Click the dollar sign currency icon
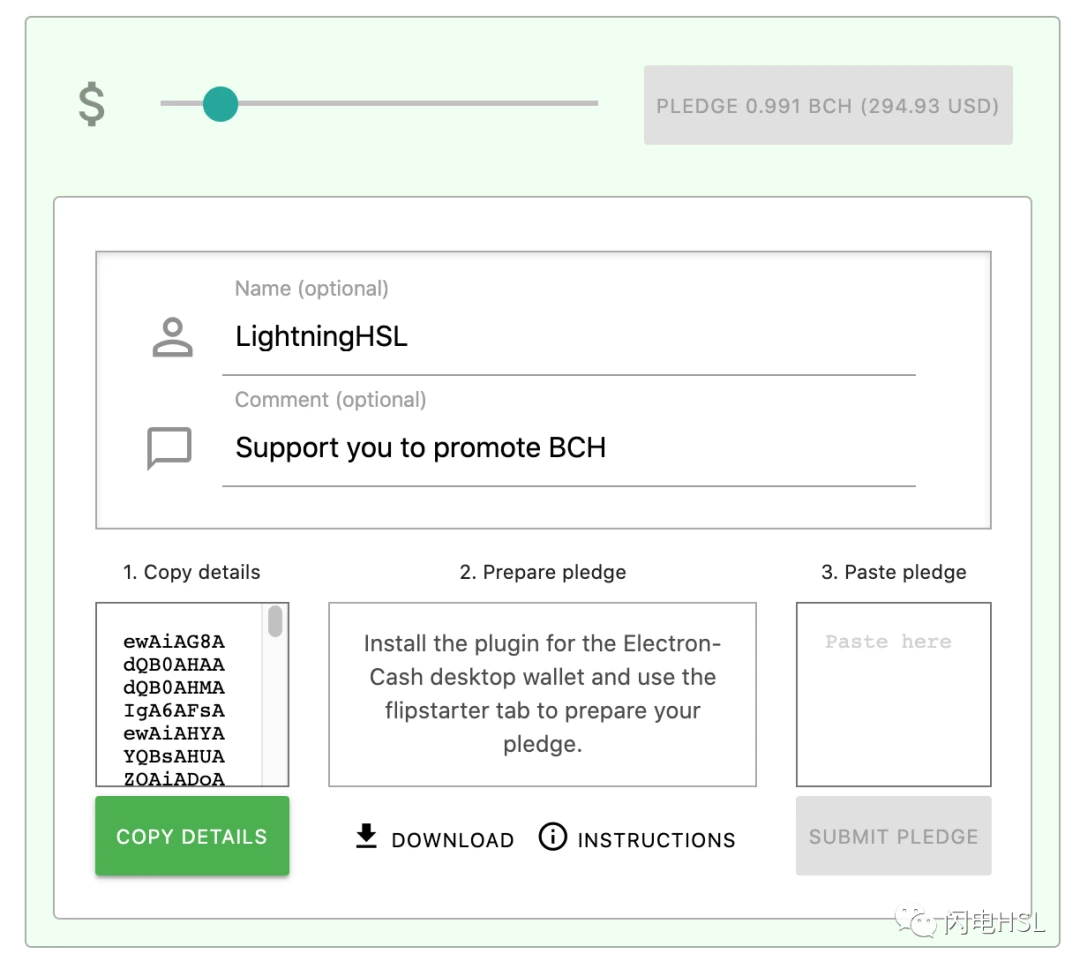 click(x=92, y=104)
